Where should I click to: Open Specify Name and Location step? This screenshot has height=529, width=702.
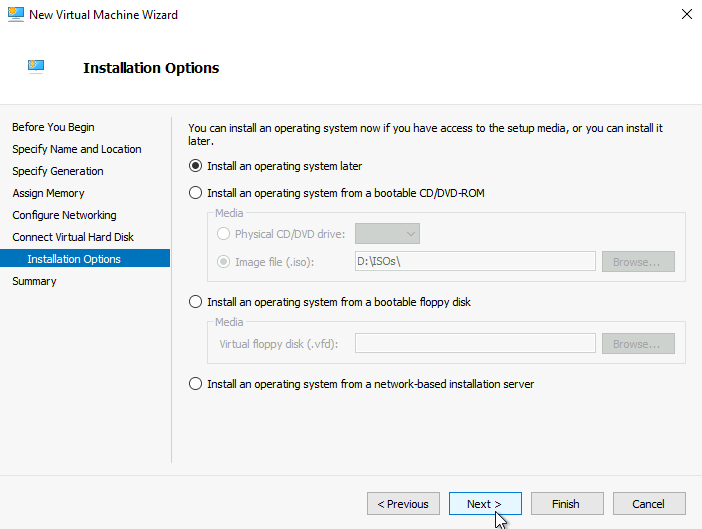pos(77,149)
